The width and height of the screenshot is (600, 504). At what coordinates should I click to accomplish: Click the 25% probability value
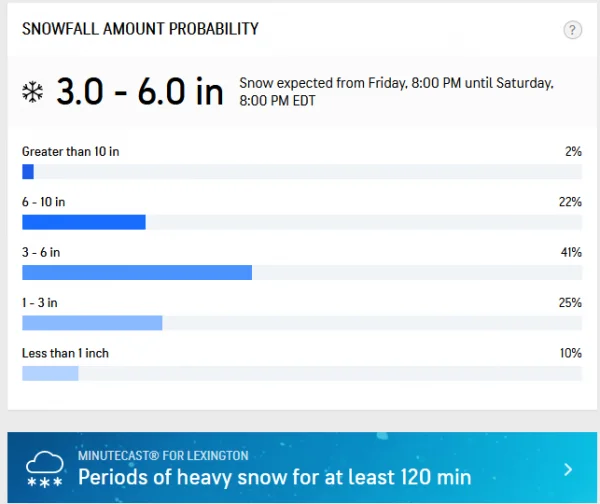(570, 303)
